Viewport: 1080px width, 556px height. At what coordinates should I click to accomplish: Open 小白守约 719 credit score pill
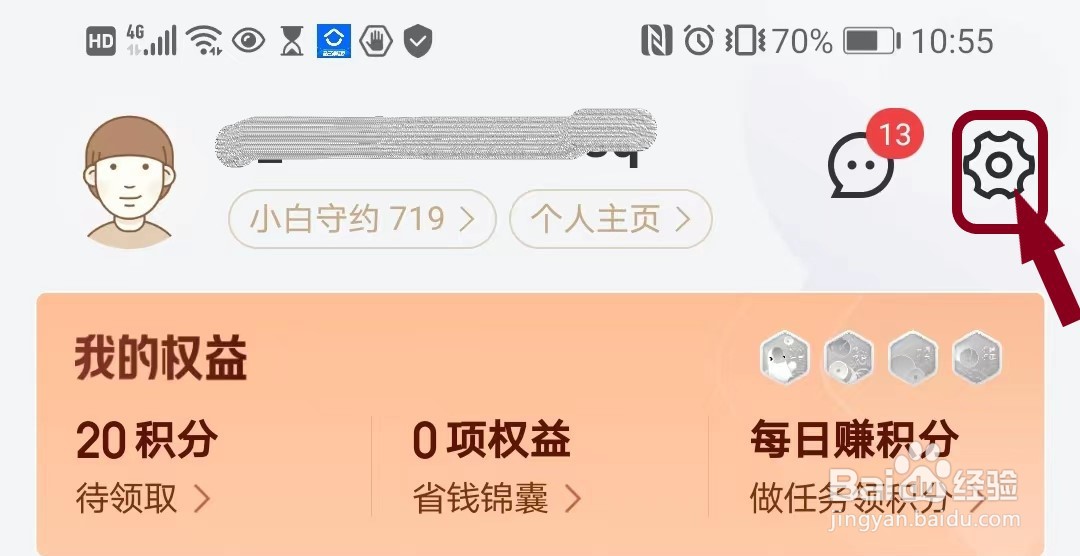pos(362,219)
